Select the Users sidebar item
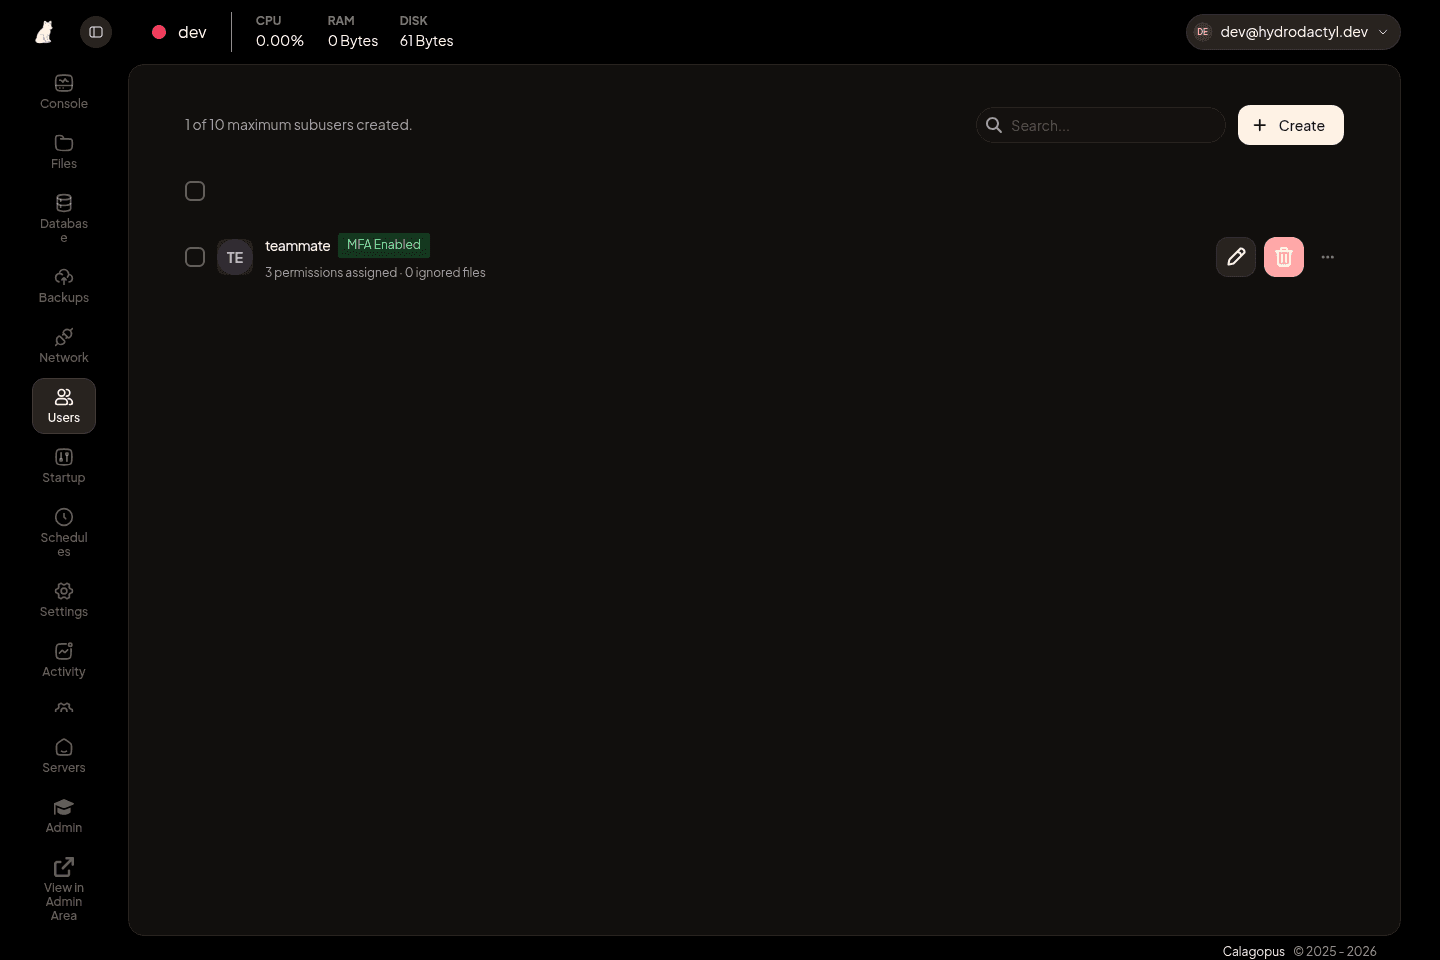The width and height of the screenshot is (1440, 960). click(x=64, y=406)
